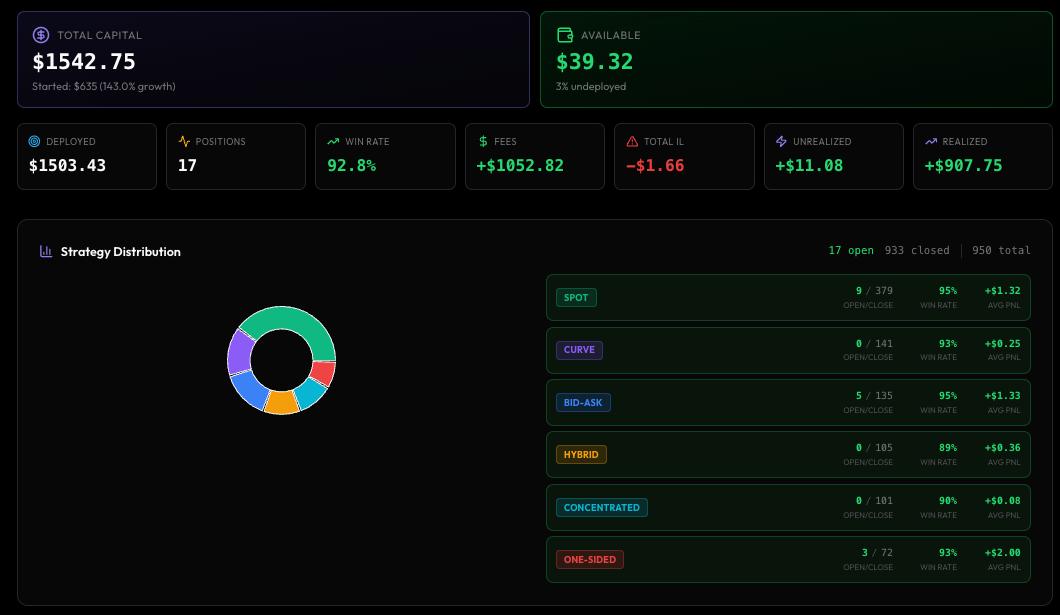
Task: Select the HYBRID strategy tag
Action: click(x=581, y=455)
